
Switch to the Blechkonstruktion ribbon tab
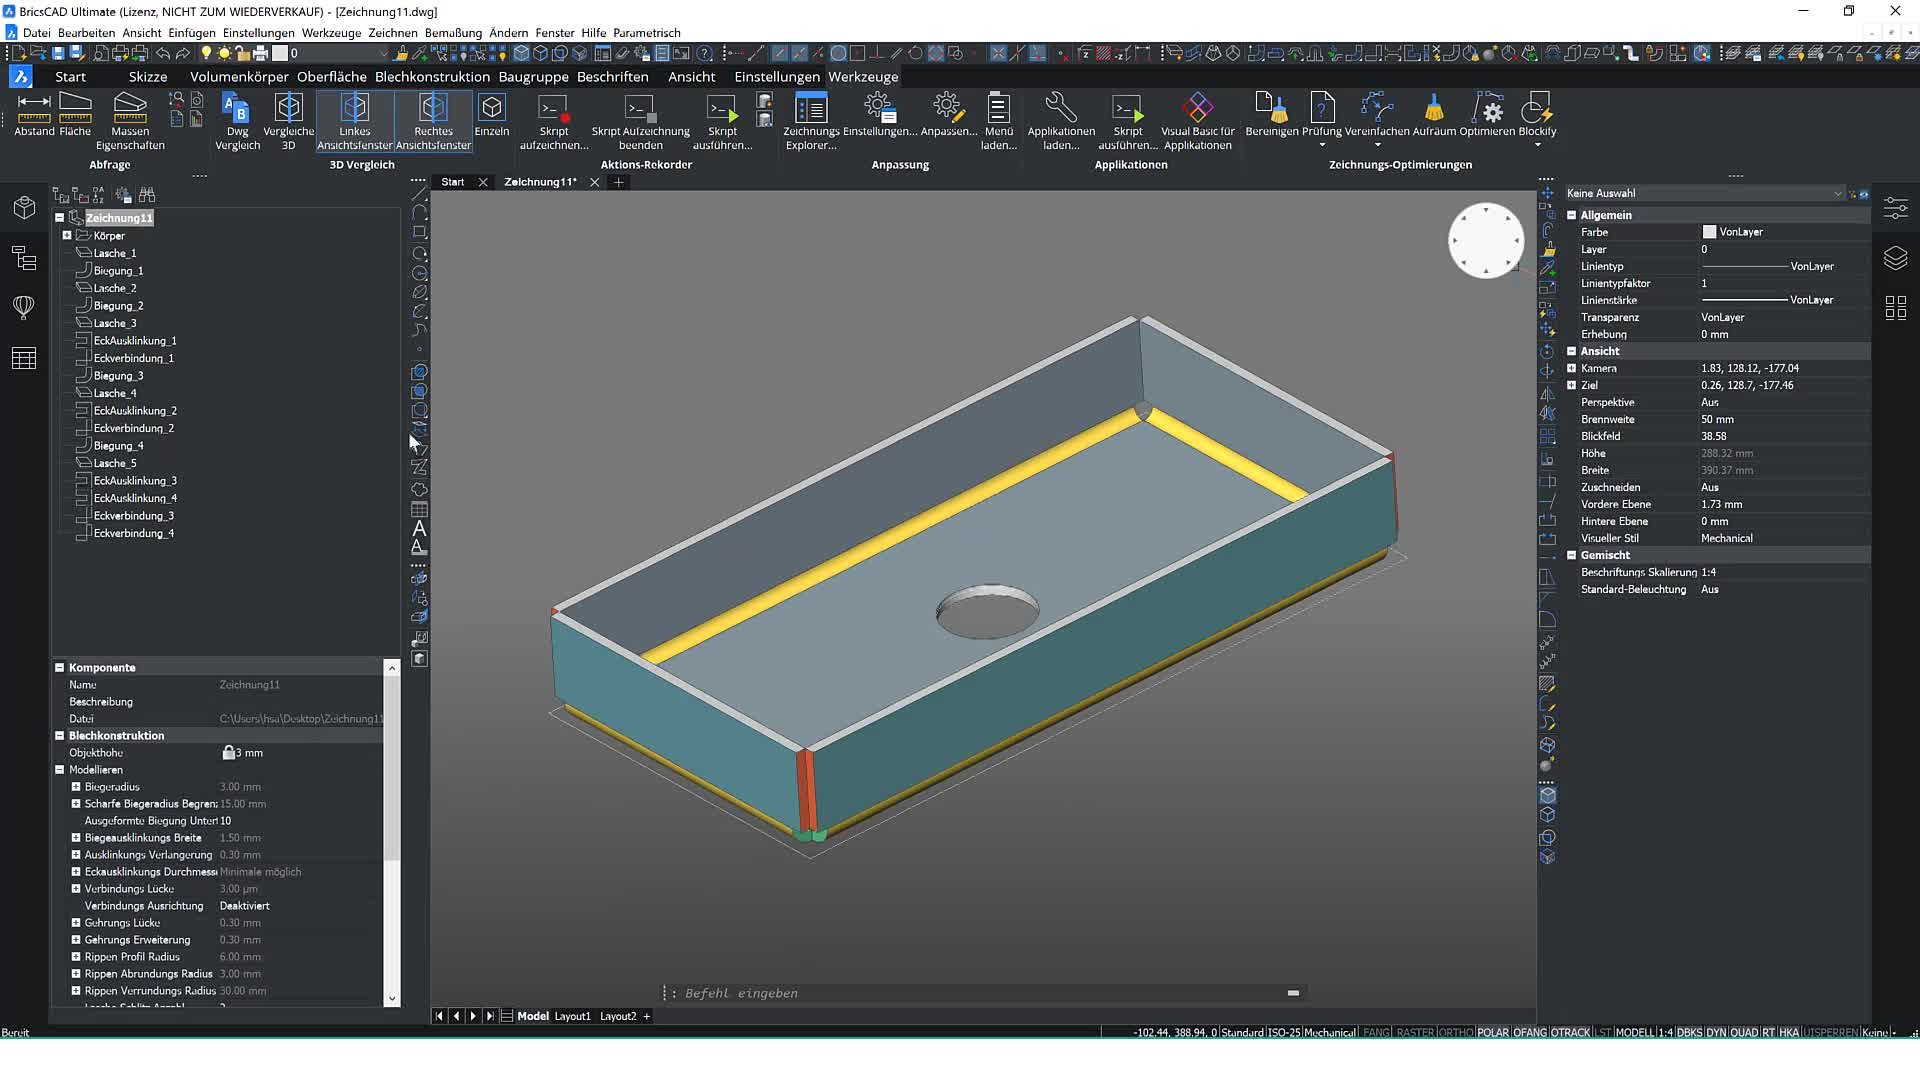coord(432,76)
